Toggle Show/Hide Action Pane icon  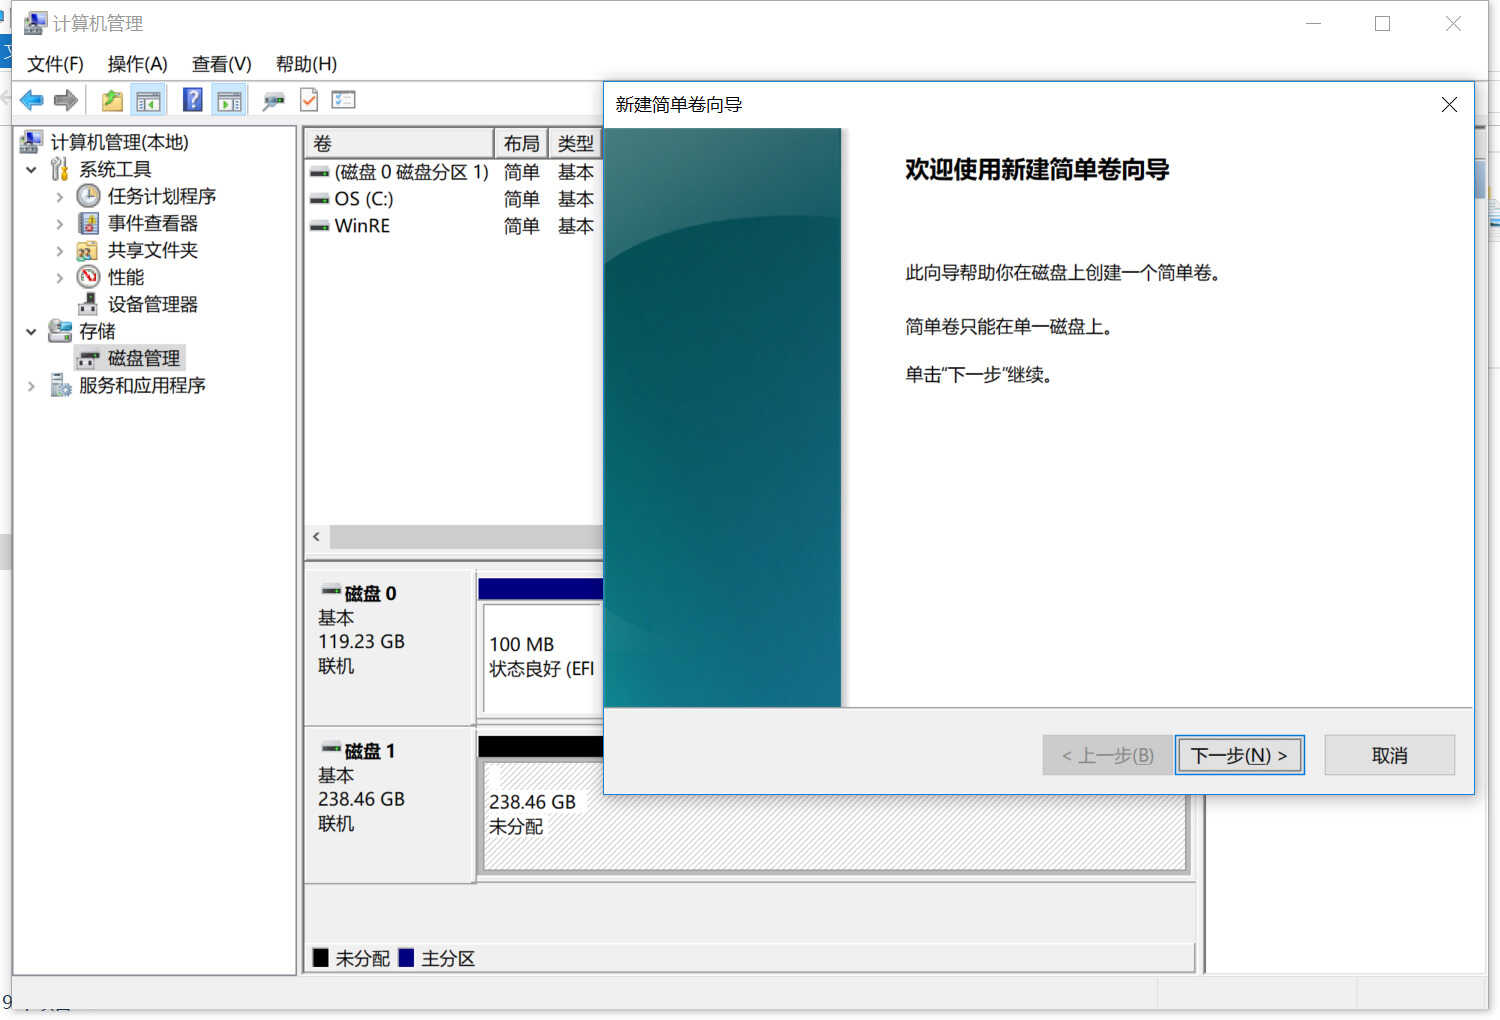coord(230,100)
